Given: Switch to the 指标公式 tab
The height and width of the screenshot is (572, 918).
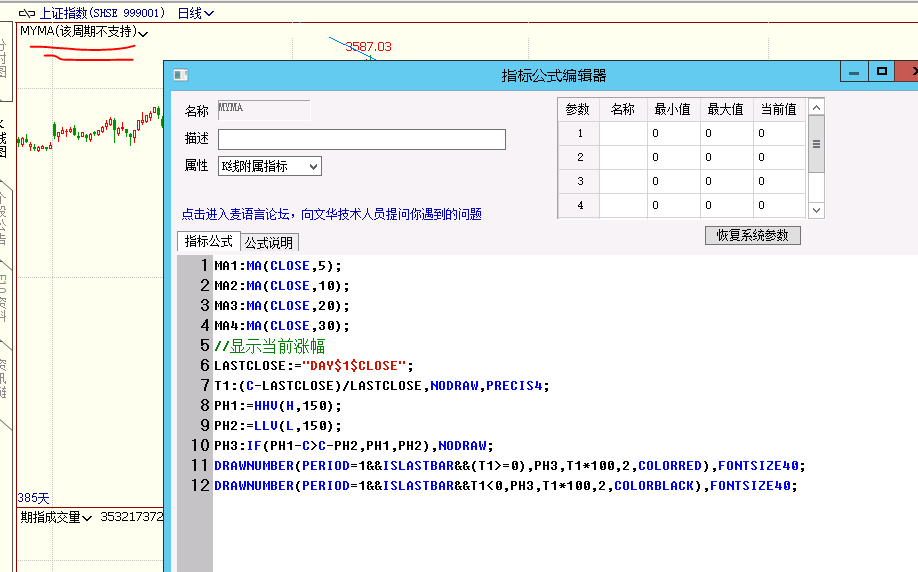Looking at the screenshot, I should coord(207,242).
